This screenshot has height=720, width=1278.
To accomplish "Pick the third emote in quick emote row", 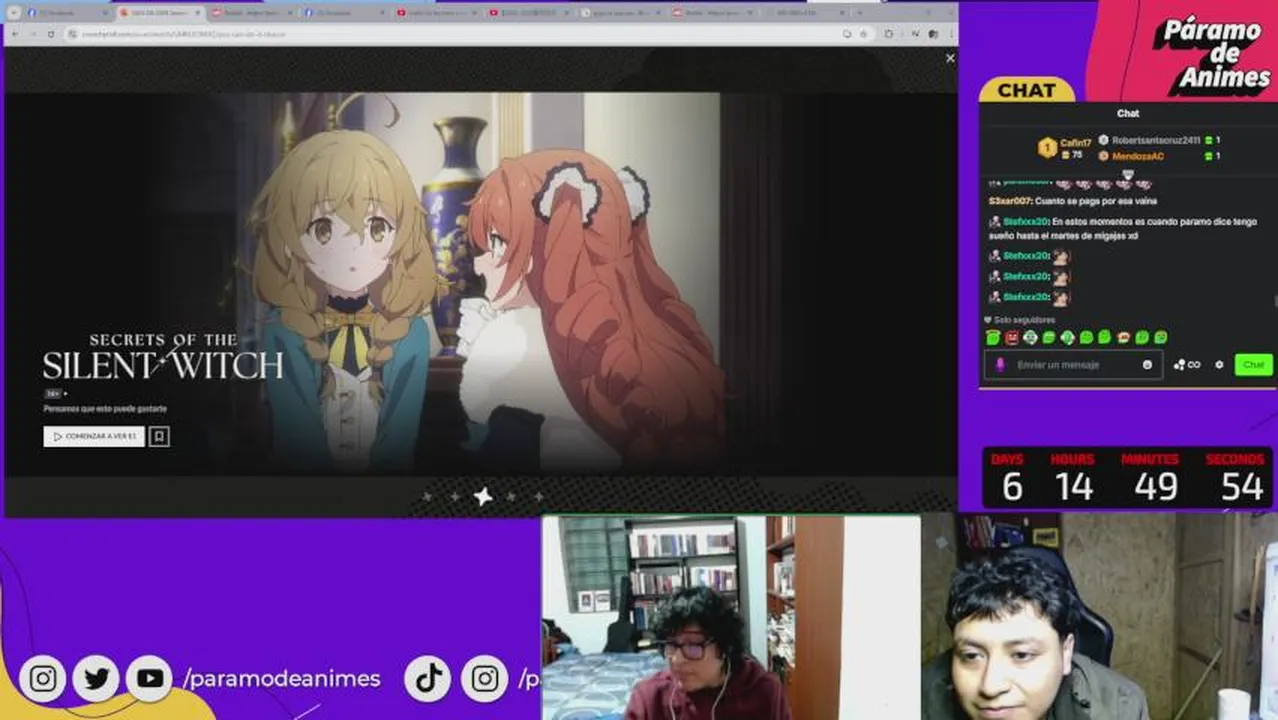I will pos(1030,338).
